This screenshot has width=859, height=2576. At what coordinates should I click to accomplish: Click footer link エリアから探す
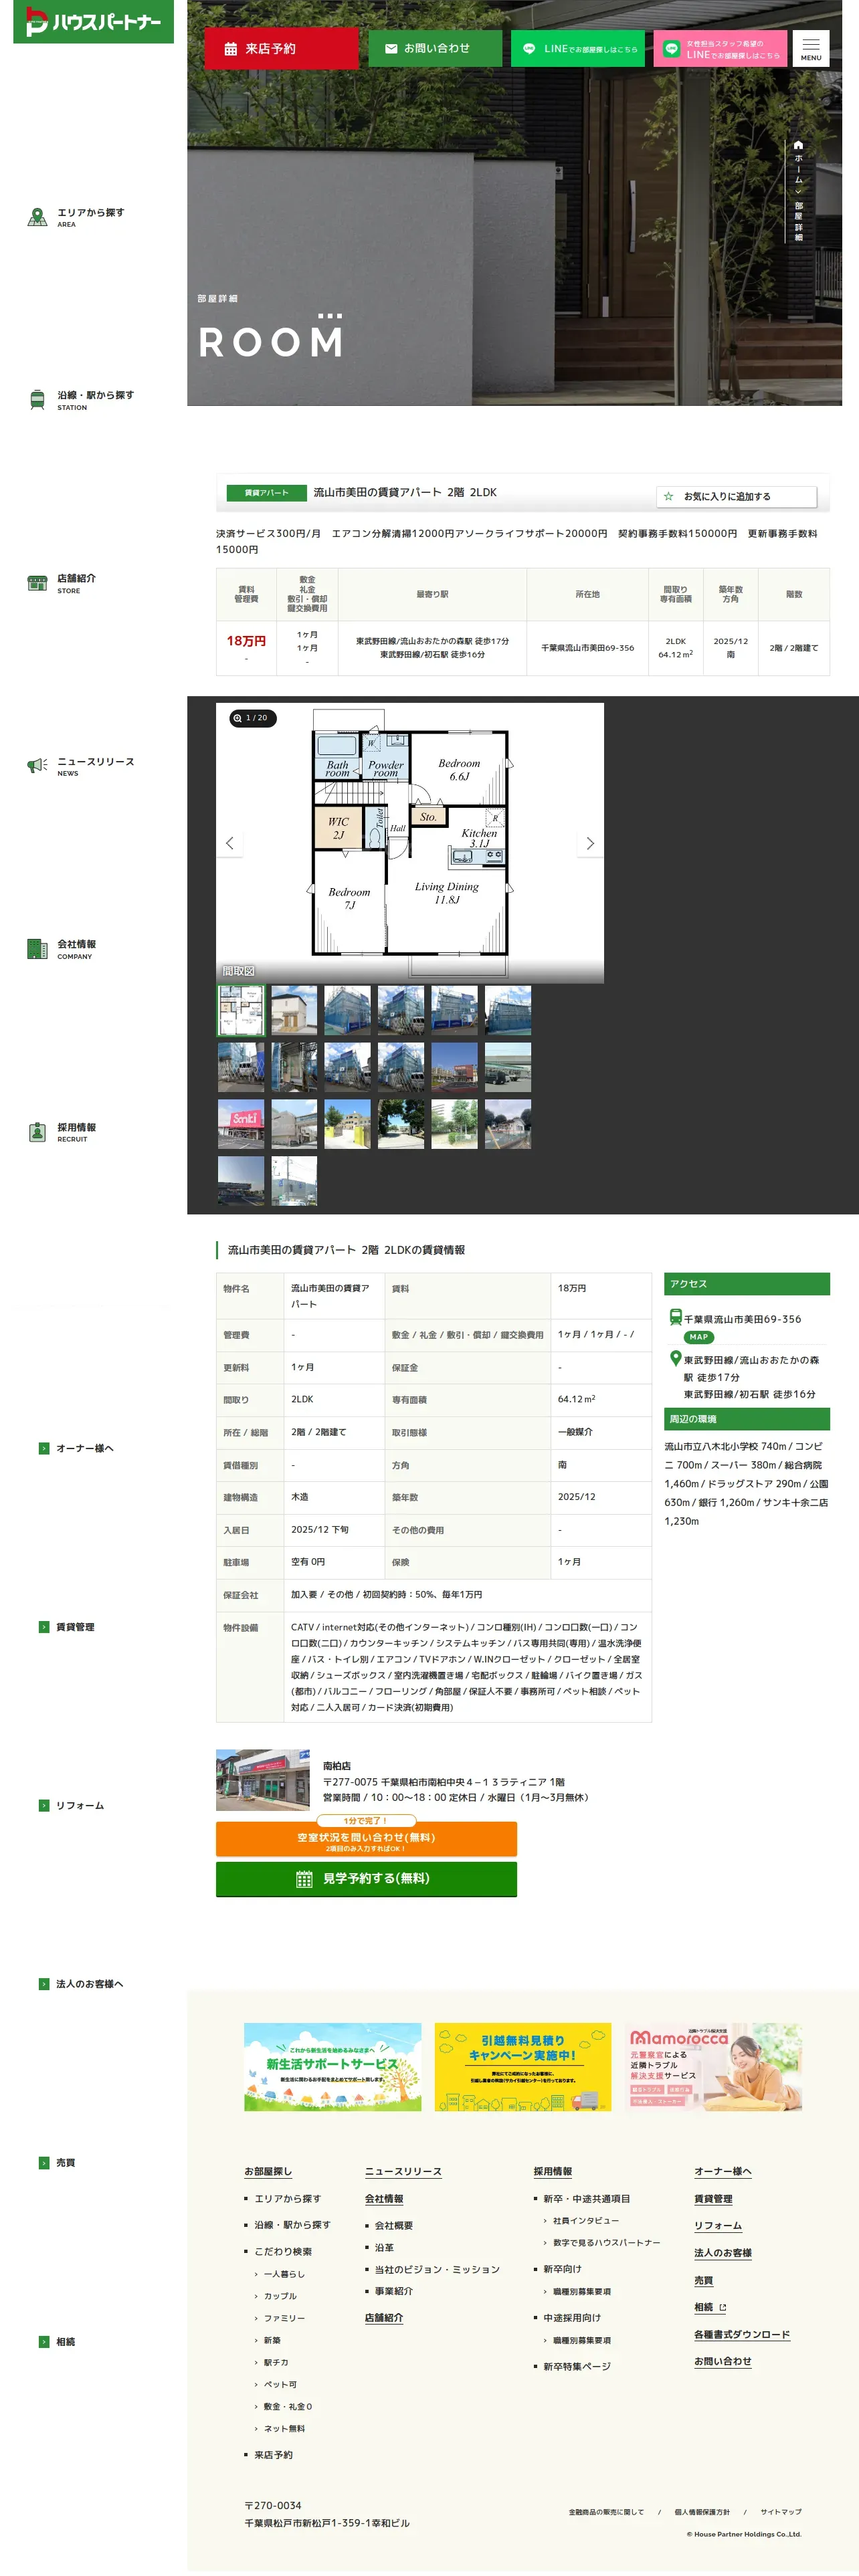pos(287,2199)
